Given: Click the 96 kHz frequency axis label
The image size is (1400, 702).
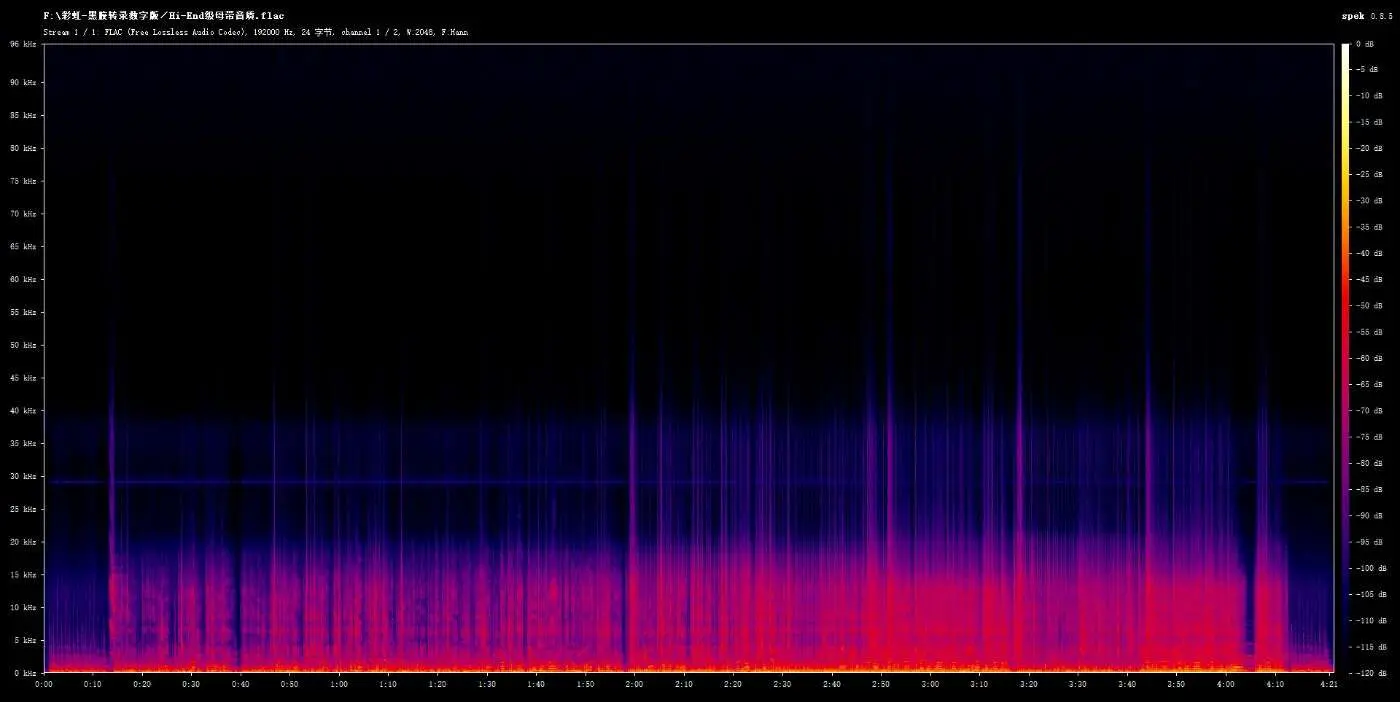Looking at the screenshot, I should pos(23,44).
